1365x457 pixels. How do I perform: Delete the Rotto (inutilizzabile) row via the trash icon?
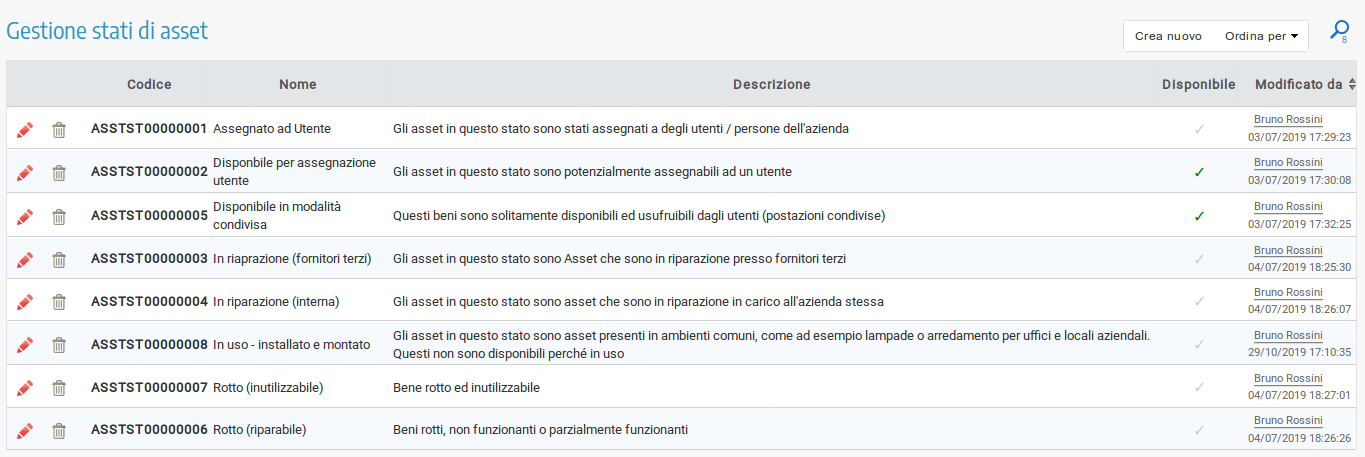[59, 388]
